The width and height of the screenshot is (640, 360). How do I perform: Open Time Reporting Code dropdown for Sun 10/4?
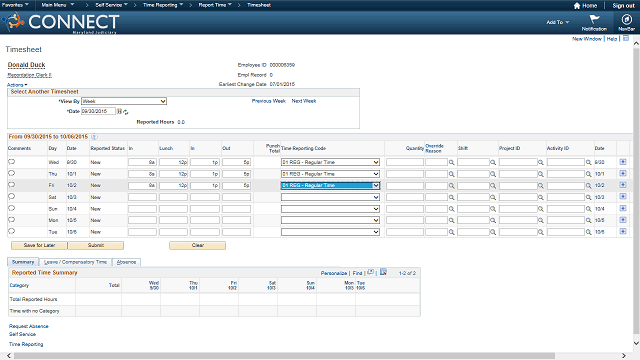click(x=330, y=209)
